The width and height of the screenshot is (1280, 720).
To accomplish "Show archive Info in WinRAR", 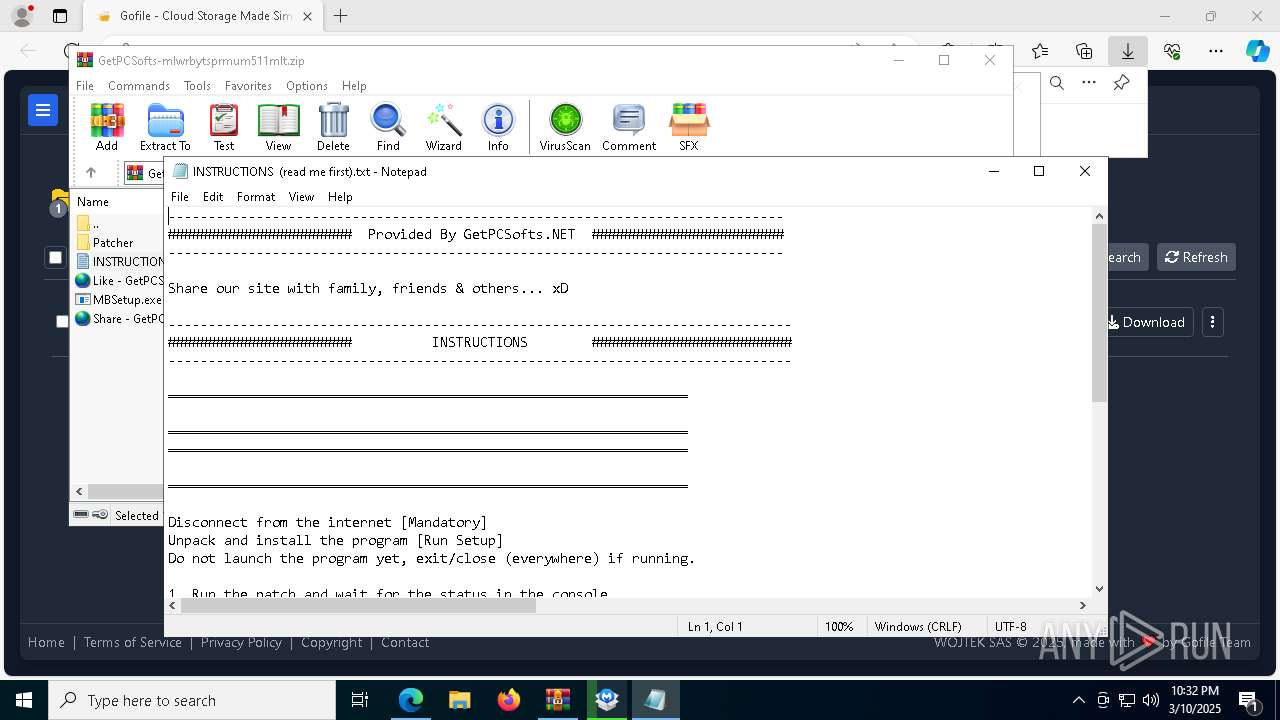I will (x=498, y=127).
